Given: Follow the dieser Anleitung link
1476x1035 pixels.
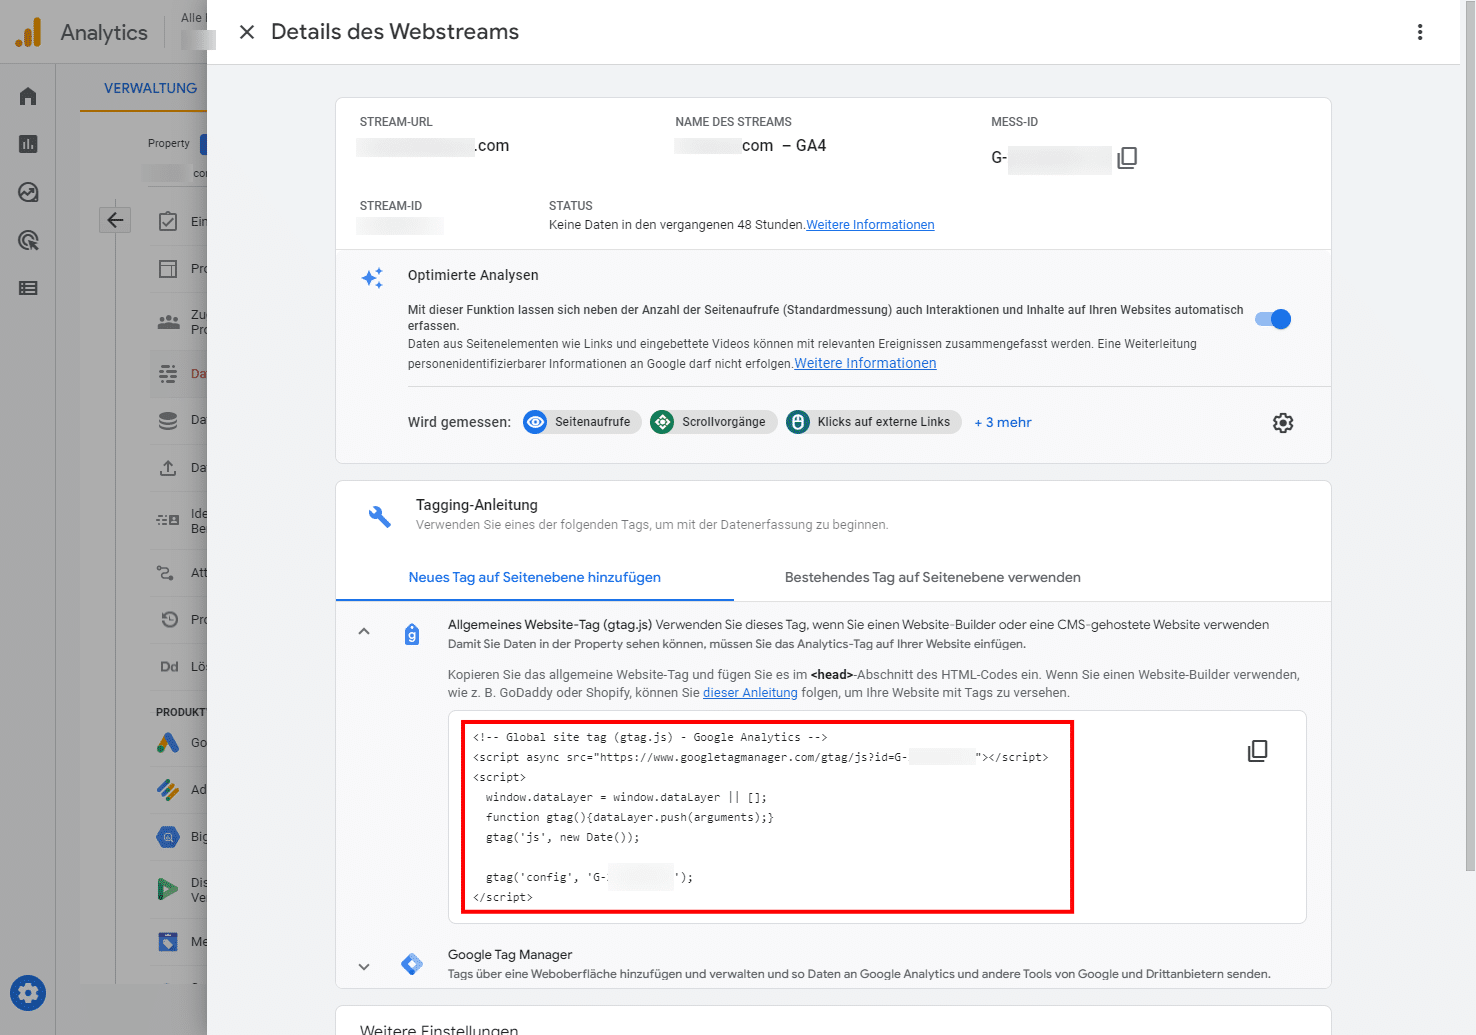Looking at the screenshot, I should tap(750, 693).
